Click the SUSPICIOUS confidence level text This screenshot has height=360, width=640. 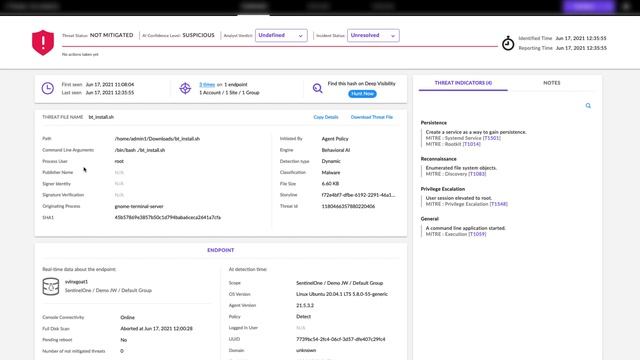(198, 35)
